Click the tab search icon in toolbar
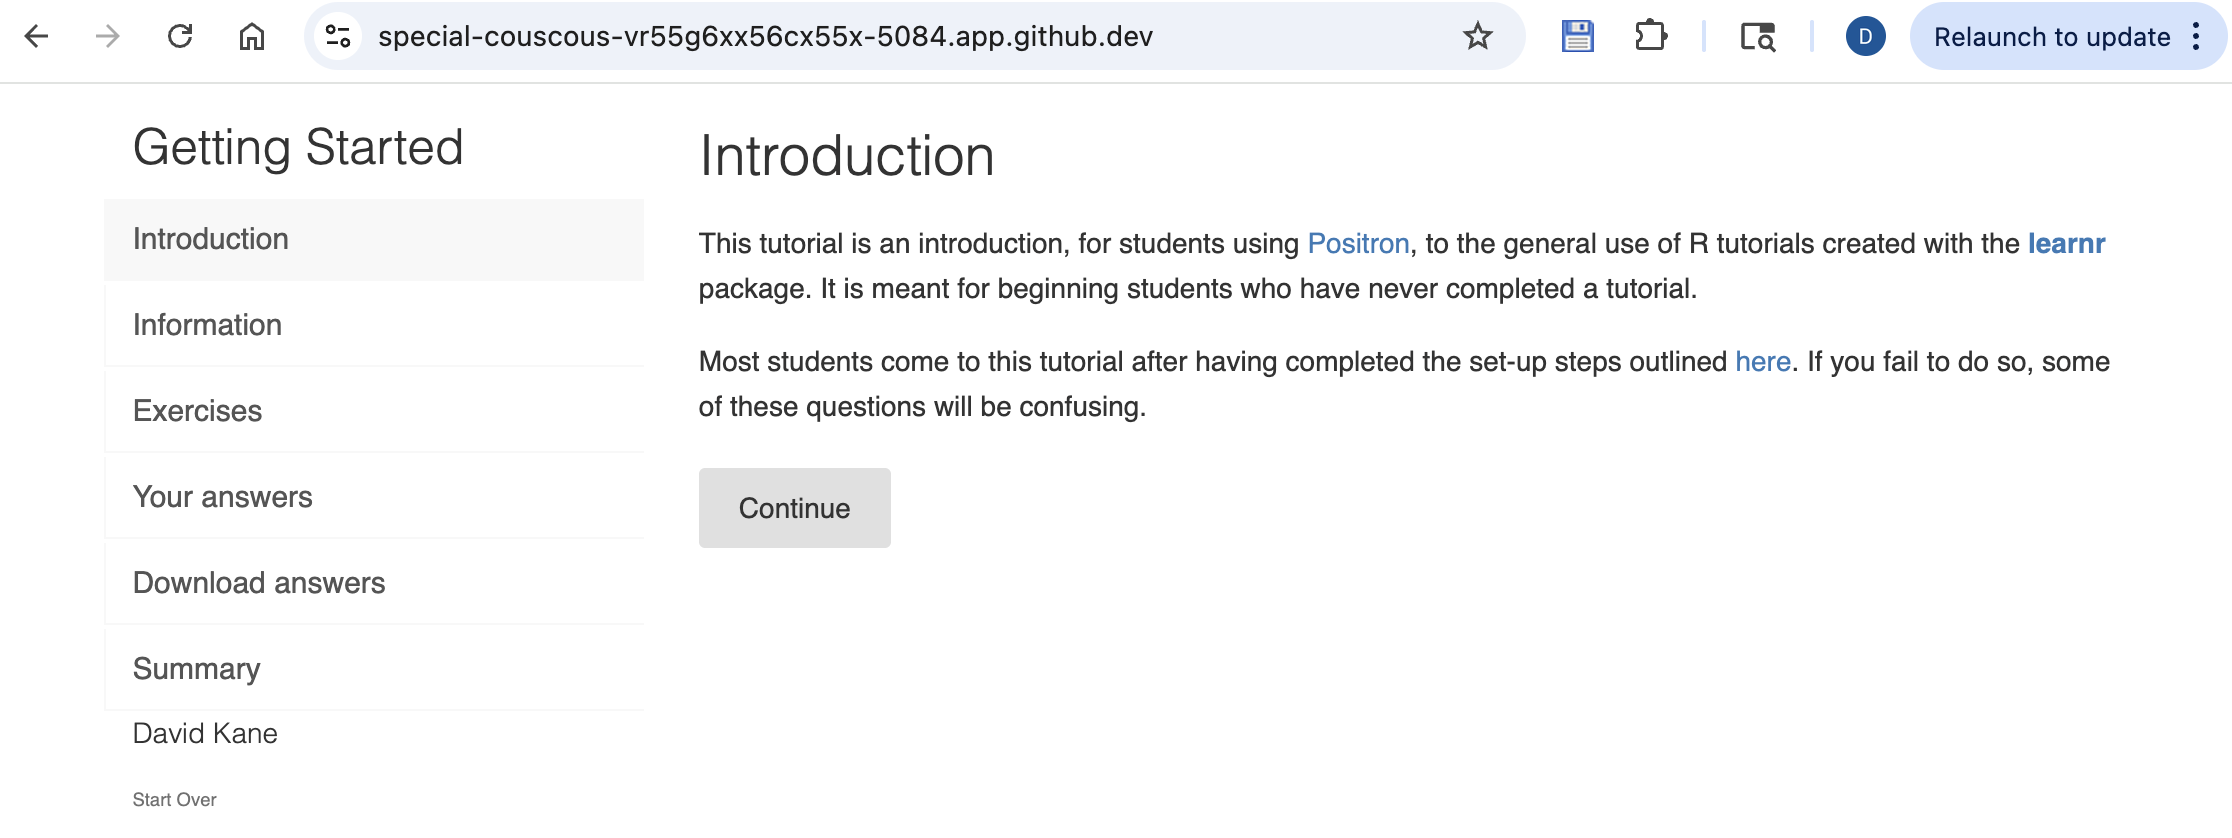This screenshot has height=838, width=2232. (1757, 37)
